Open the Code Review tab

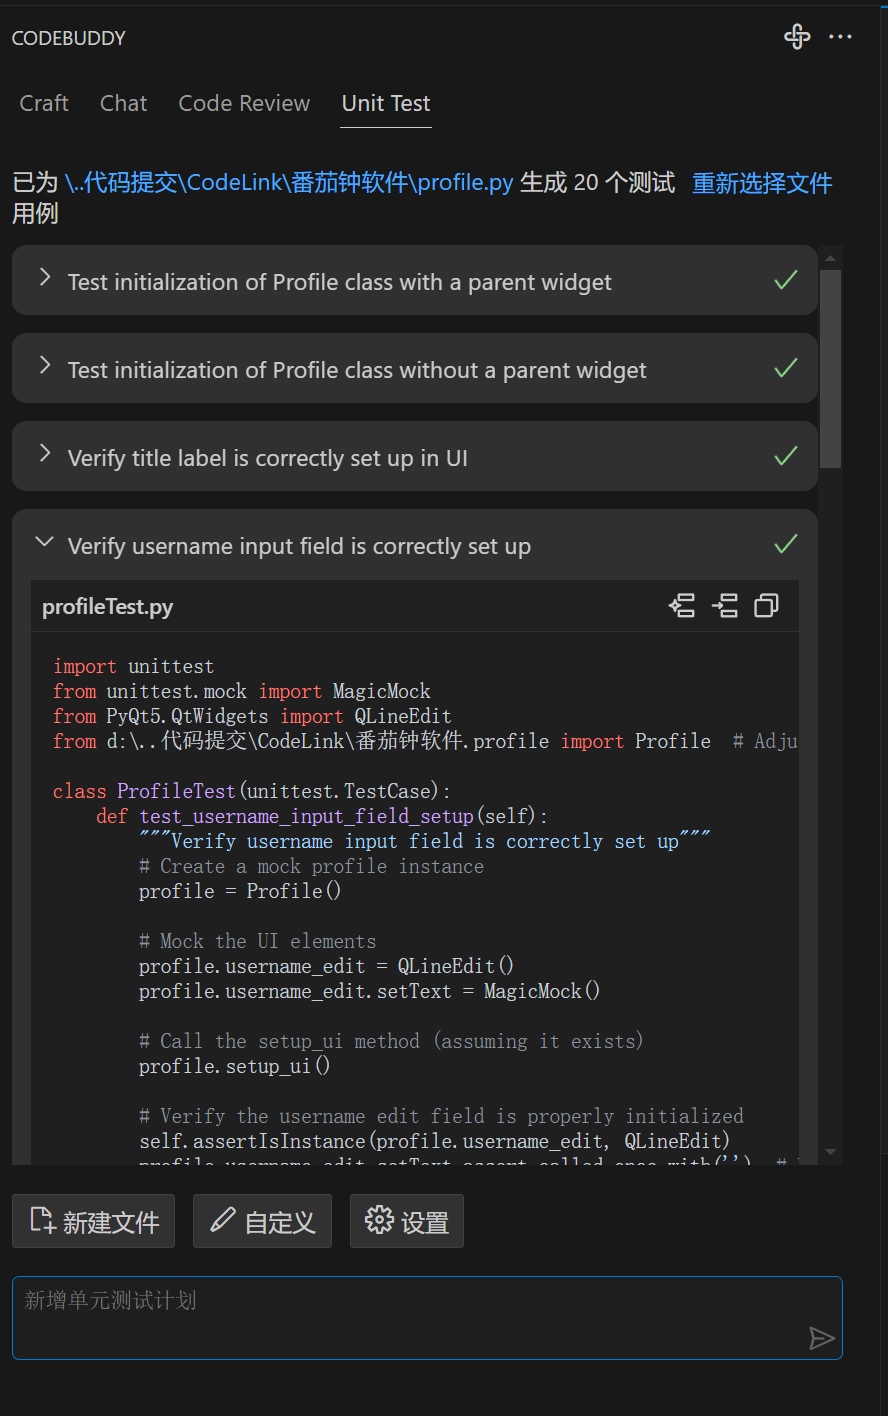[244, 103]
